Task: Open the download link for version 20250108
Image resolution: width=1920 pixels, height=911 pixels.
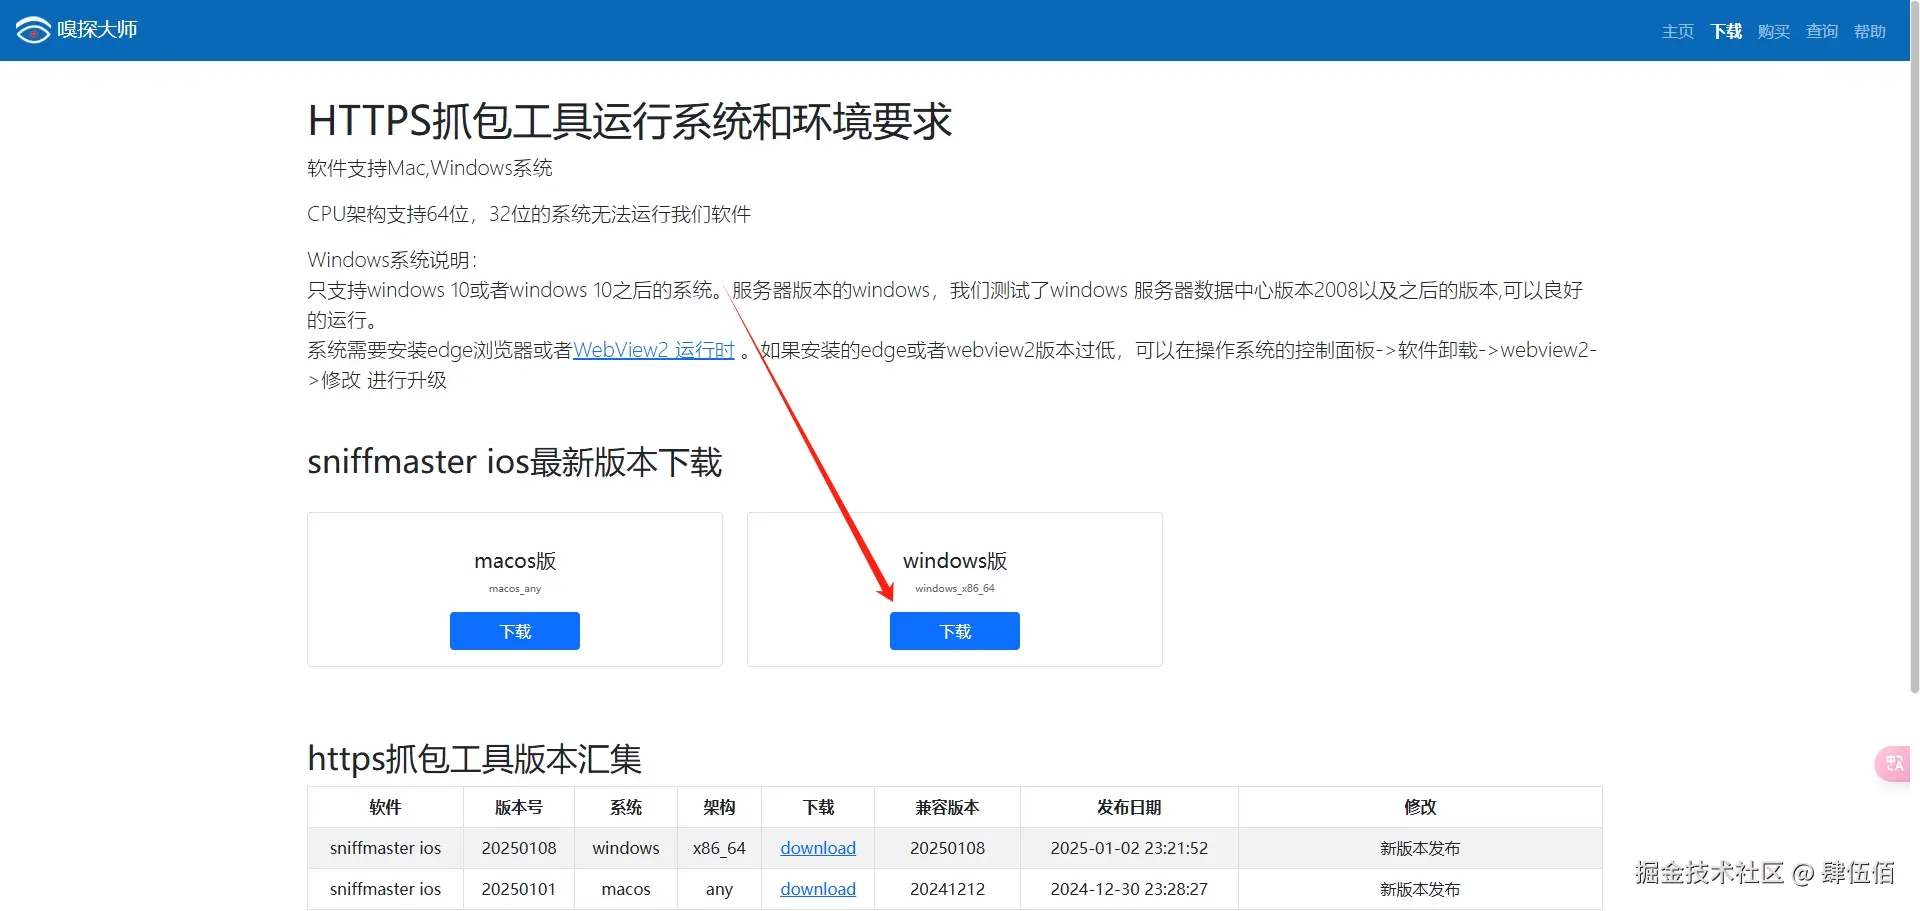Action: pyautogui.click(x=817, y=847)
